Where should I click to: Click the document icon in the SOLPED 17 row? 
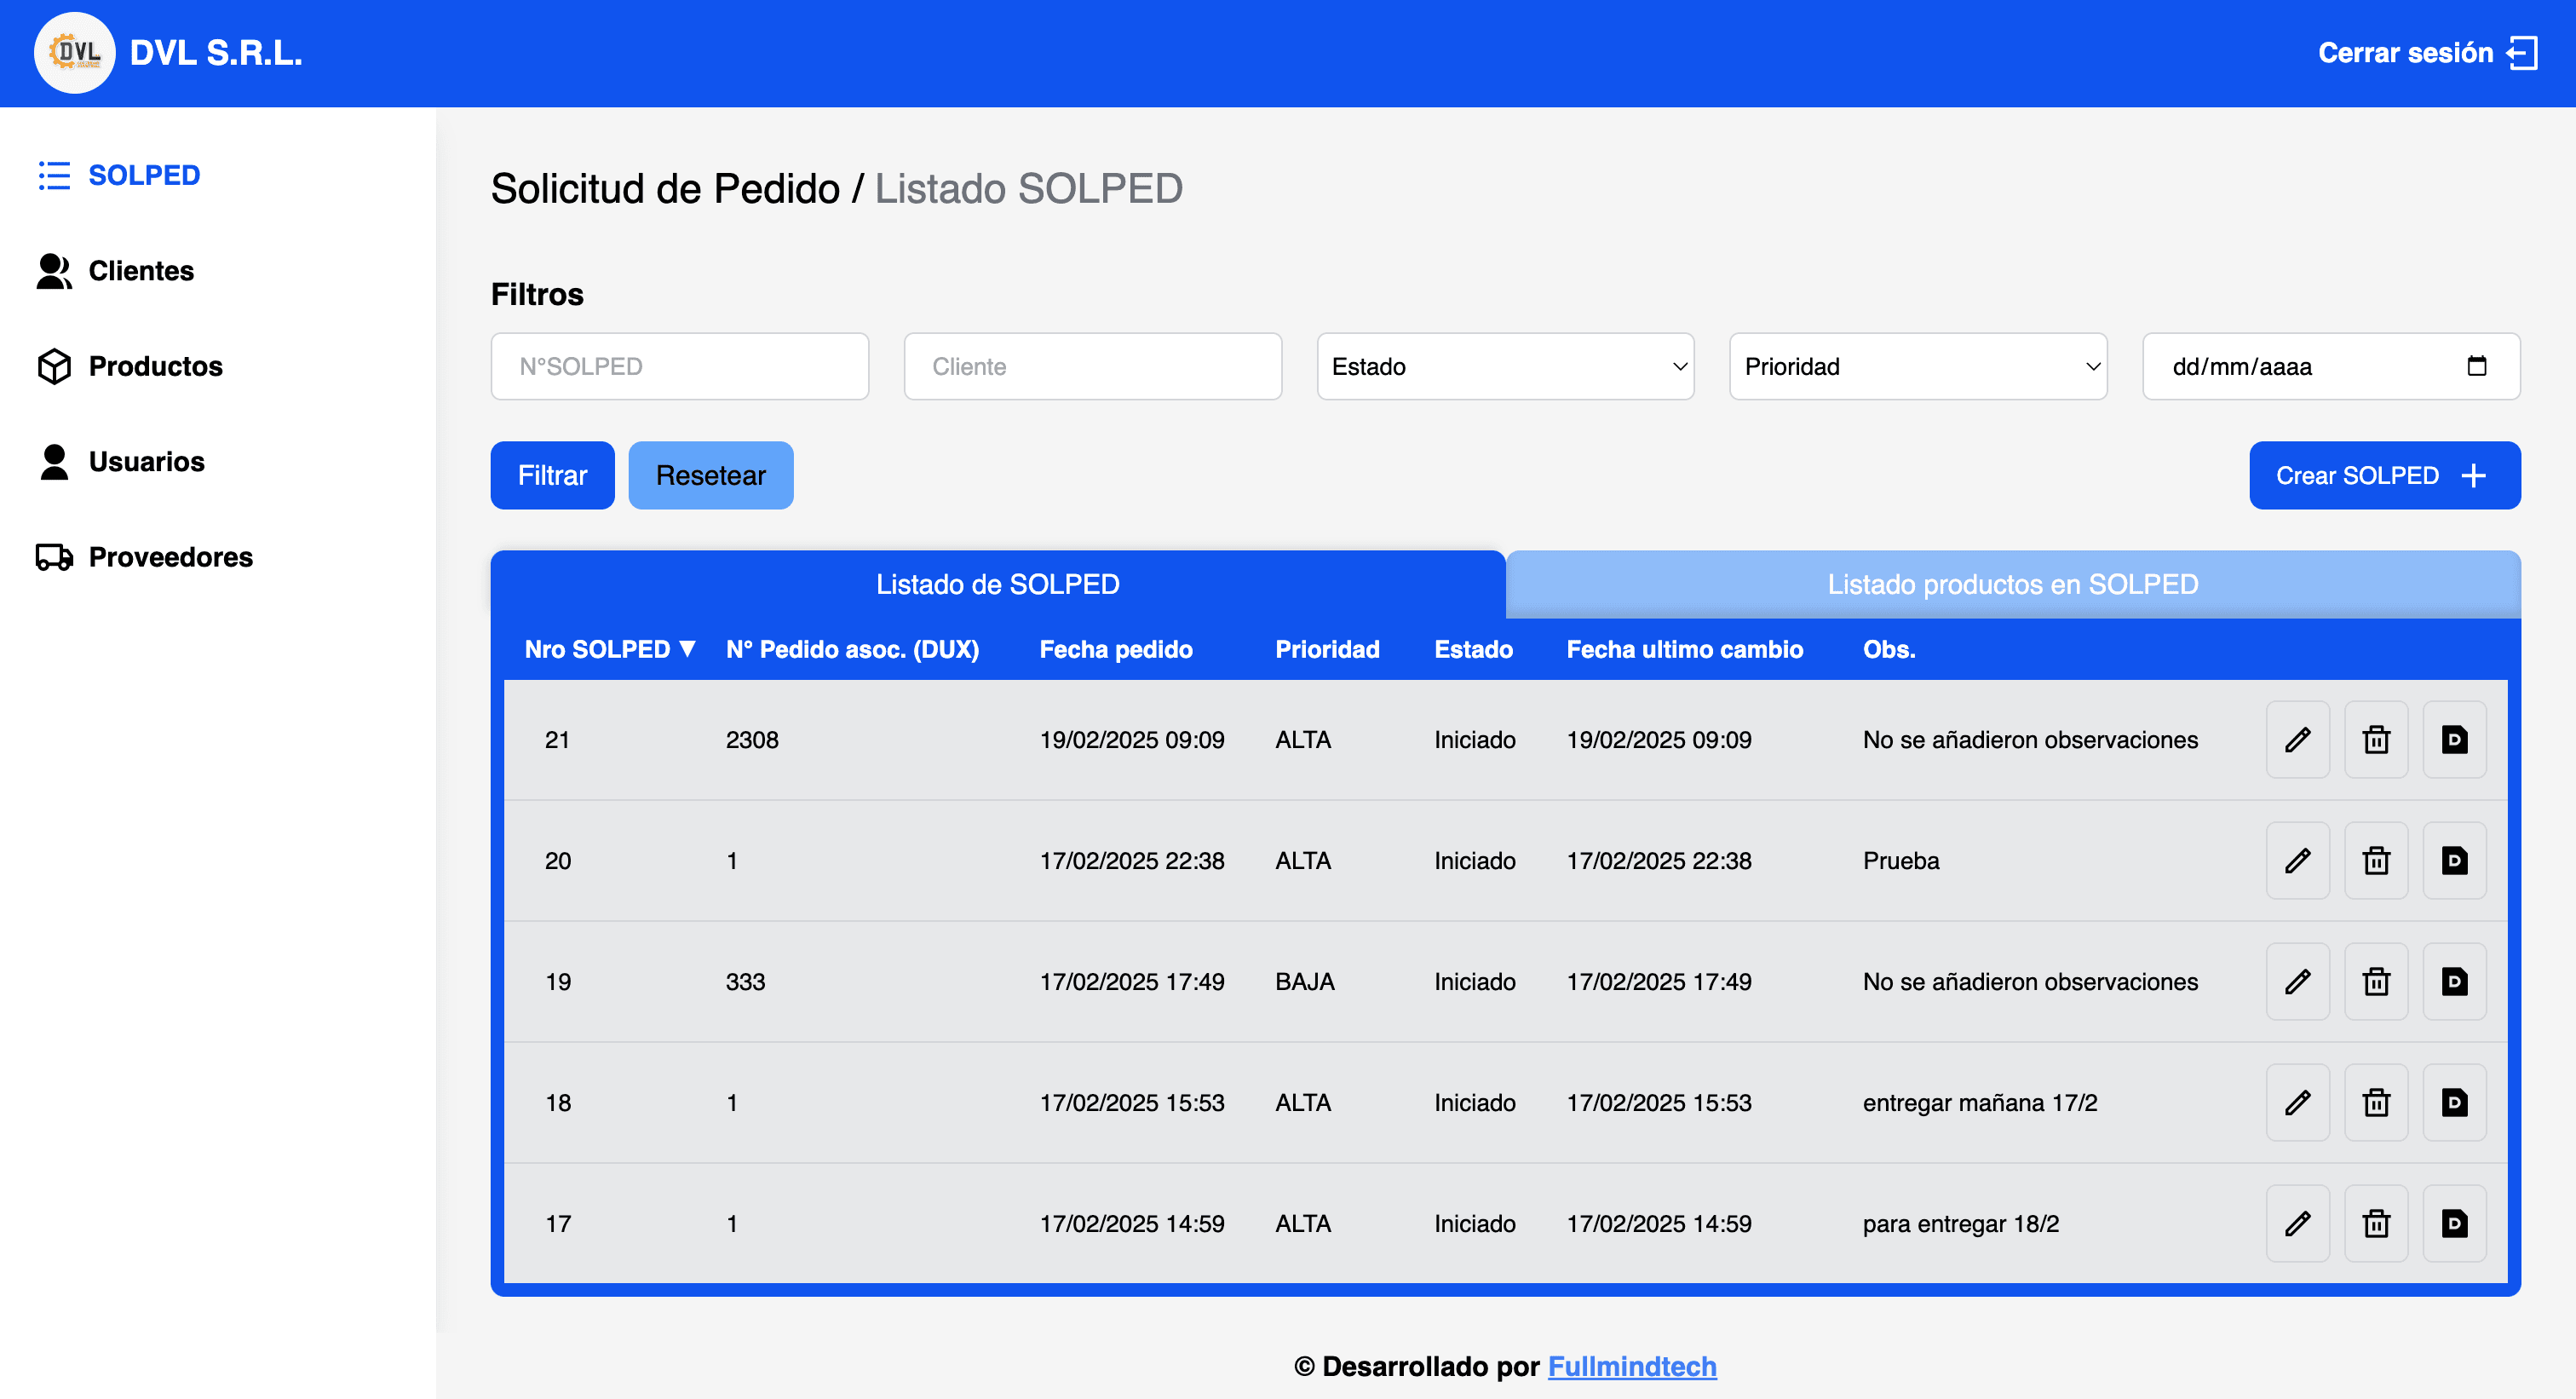click(x=2454, y=1224)
